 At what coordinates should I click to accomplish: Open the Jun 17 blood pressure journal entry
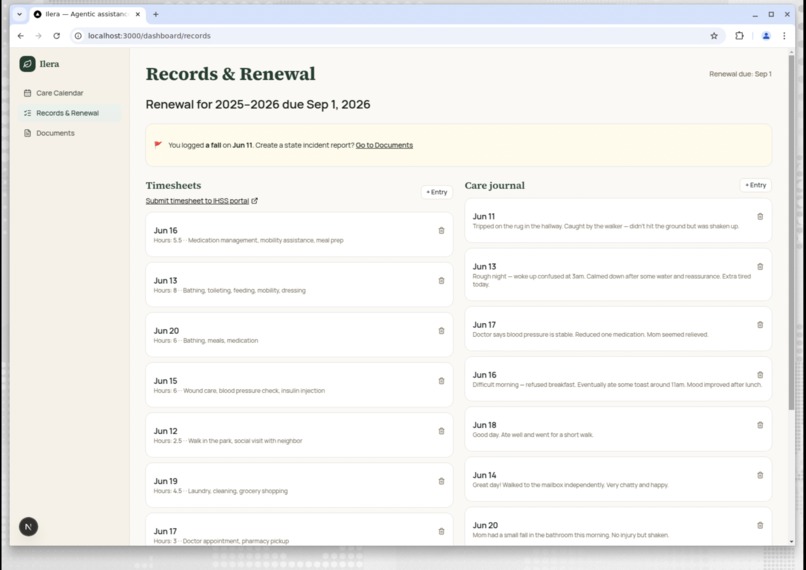[618, 329]
